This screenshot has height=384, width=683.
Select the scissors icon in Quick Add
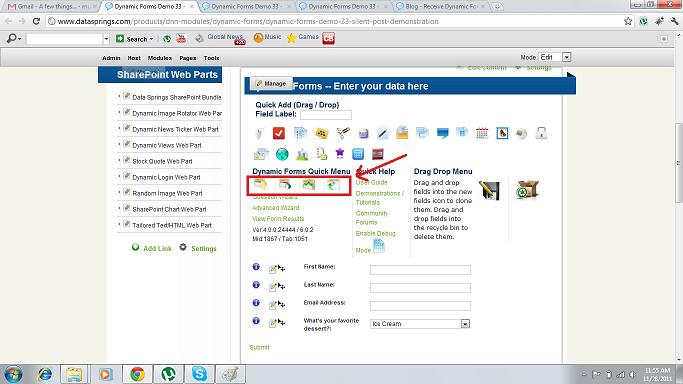pos(343,133)
